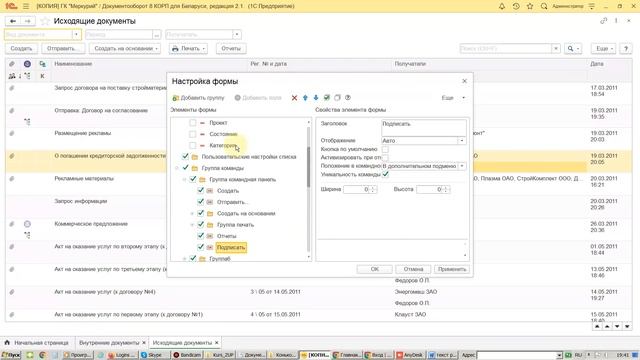Uncheck the Создать element checkbox
This screenshot has height=360, width=640.
[200, 190]
